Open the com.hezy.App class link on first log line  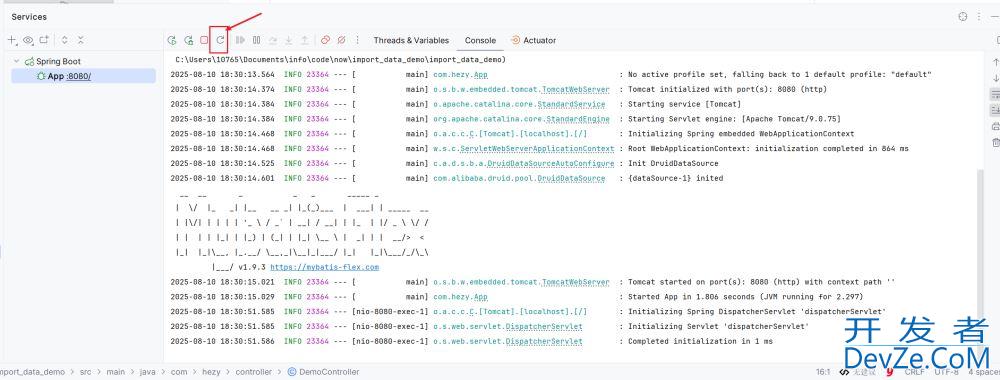pyautogui.click(x=460, y=75)
